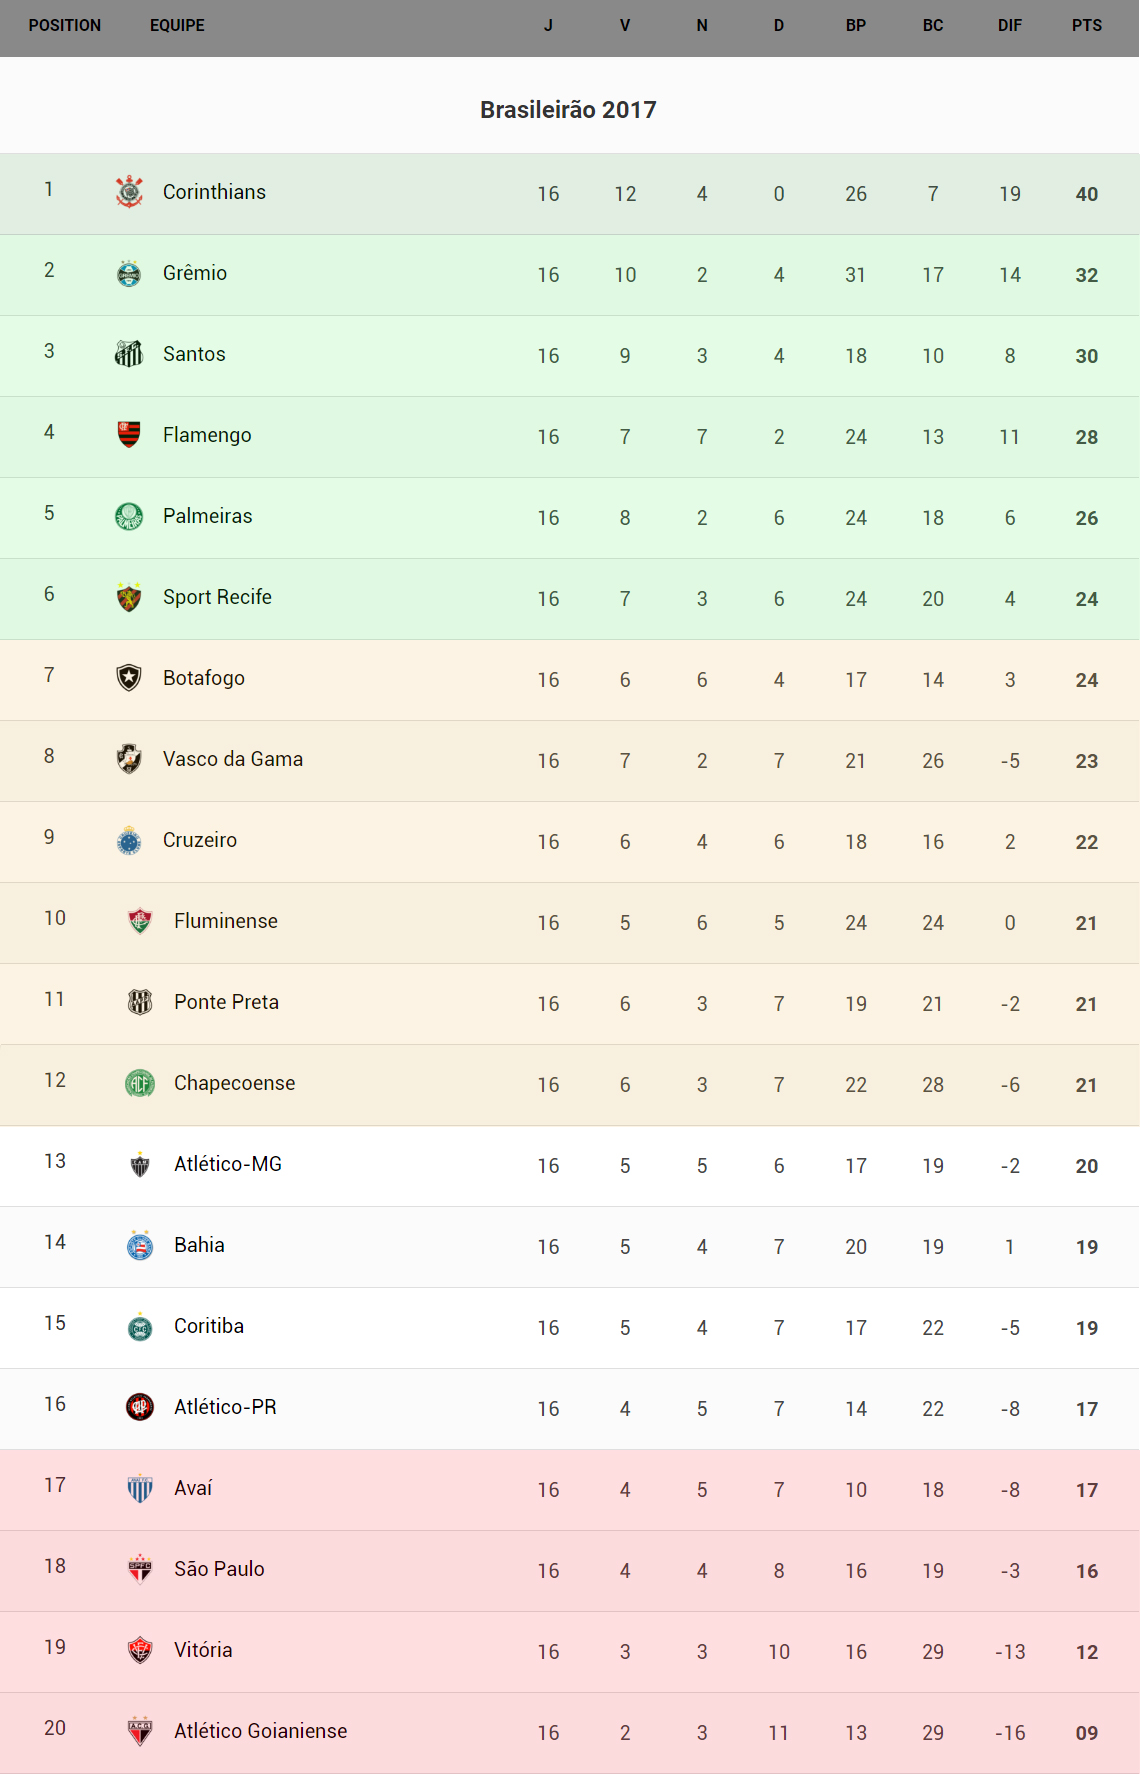Click the Grêmio team logo
1140x1776 pixels.
click(129, 273)
